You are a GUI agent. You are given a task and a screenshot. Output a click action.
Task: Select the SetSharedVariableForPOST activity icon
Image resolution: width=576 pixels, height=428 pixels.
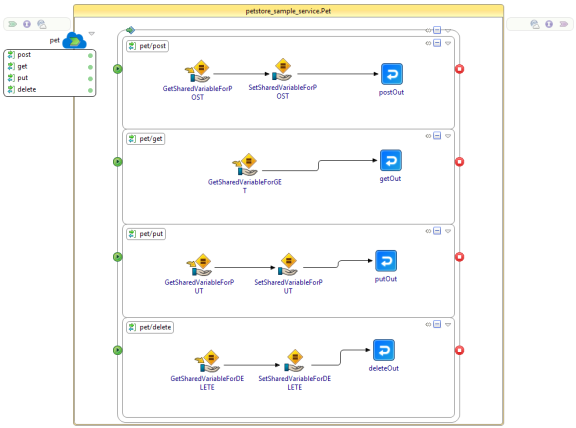point(282,70)
